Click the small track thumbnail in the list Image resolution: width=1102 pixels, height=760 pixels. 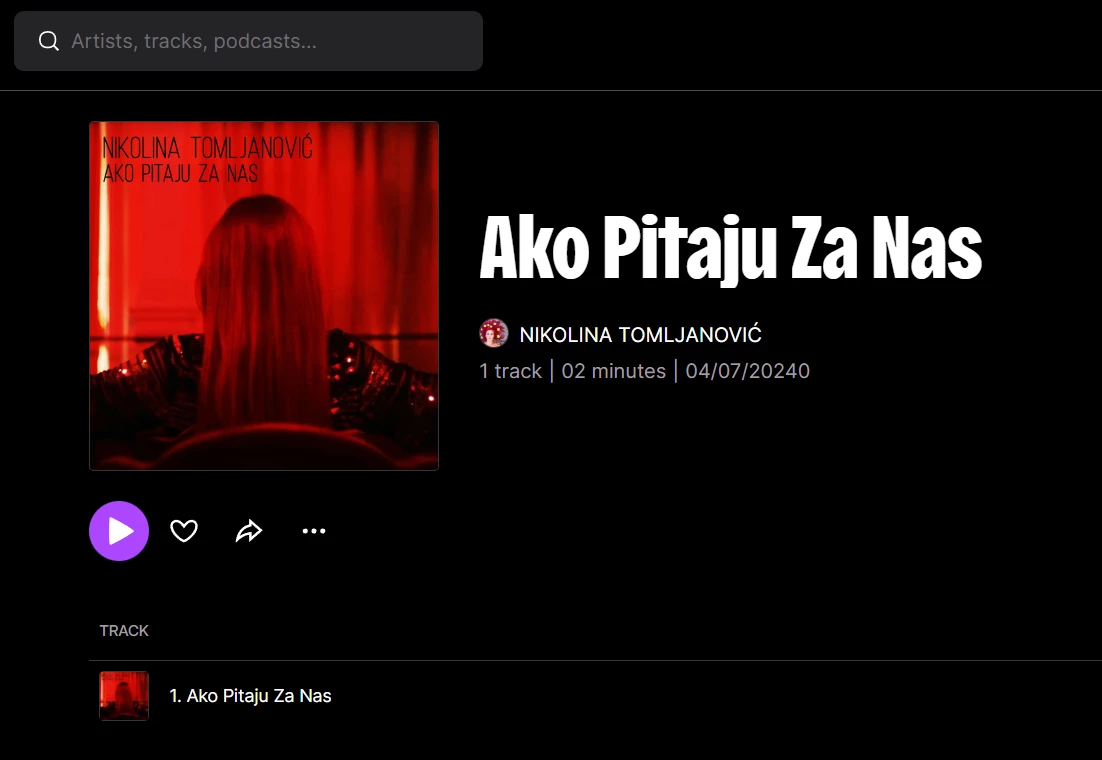[x=124, y=695]
